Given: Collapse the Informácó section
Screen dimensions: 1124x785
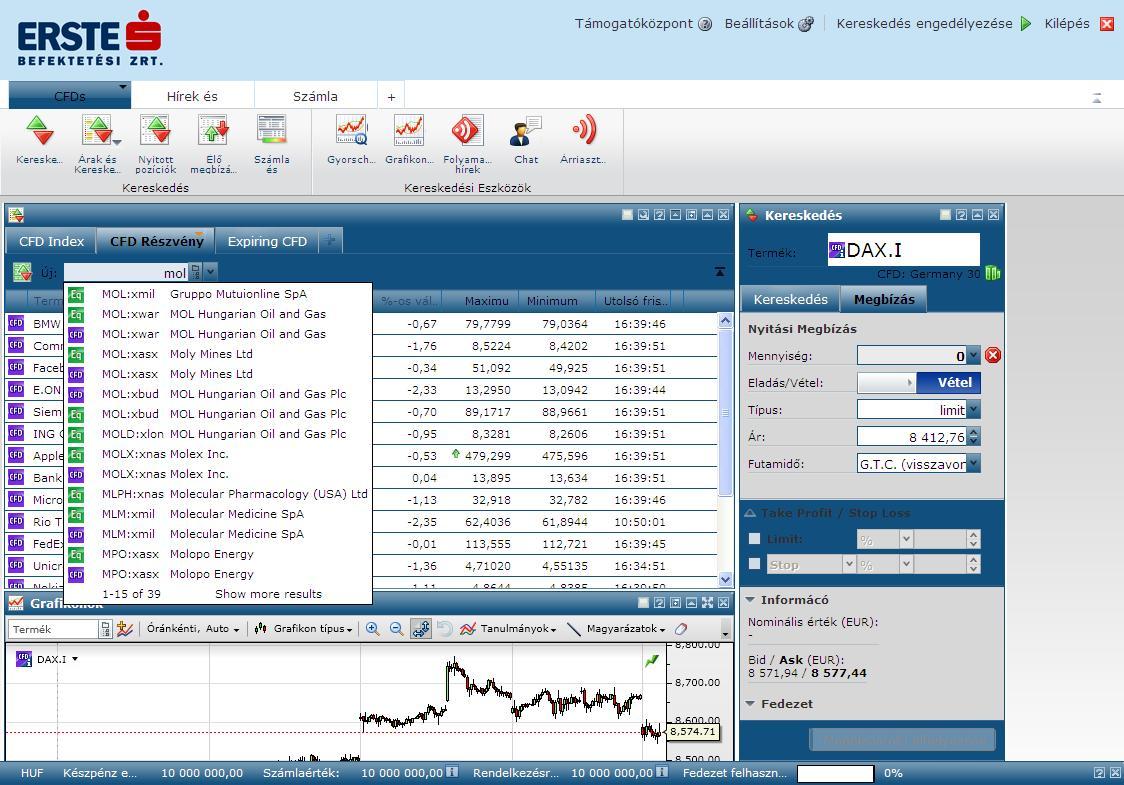Looking at the screenshot, I should [751, 599].
